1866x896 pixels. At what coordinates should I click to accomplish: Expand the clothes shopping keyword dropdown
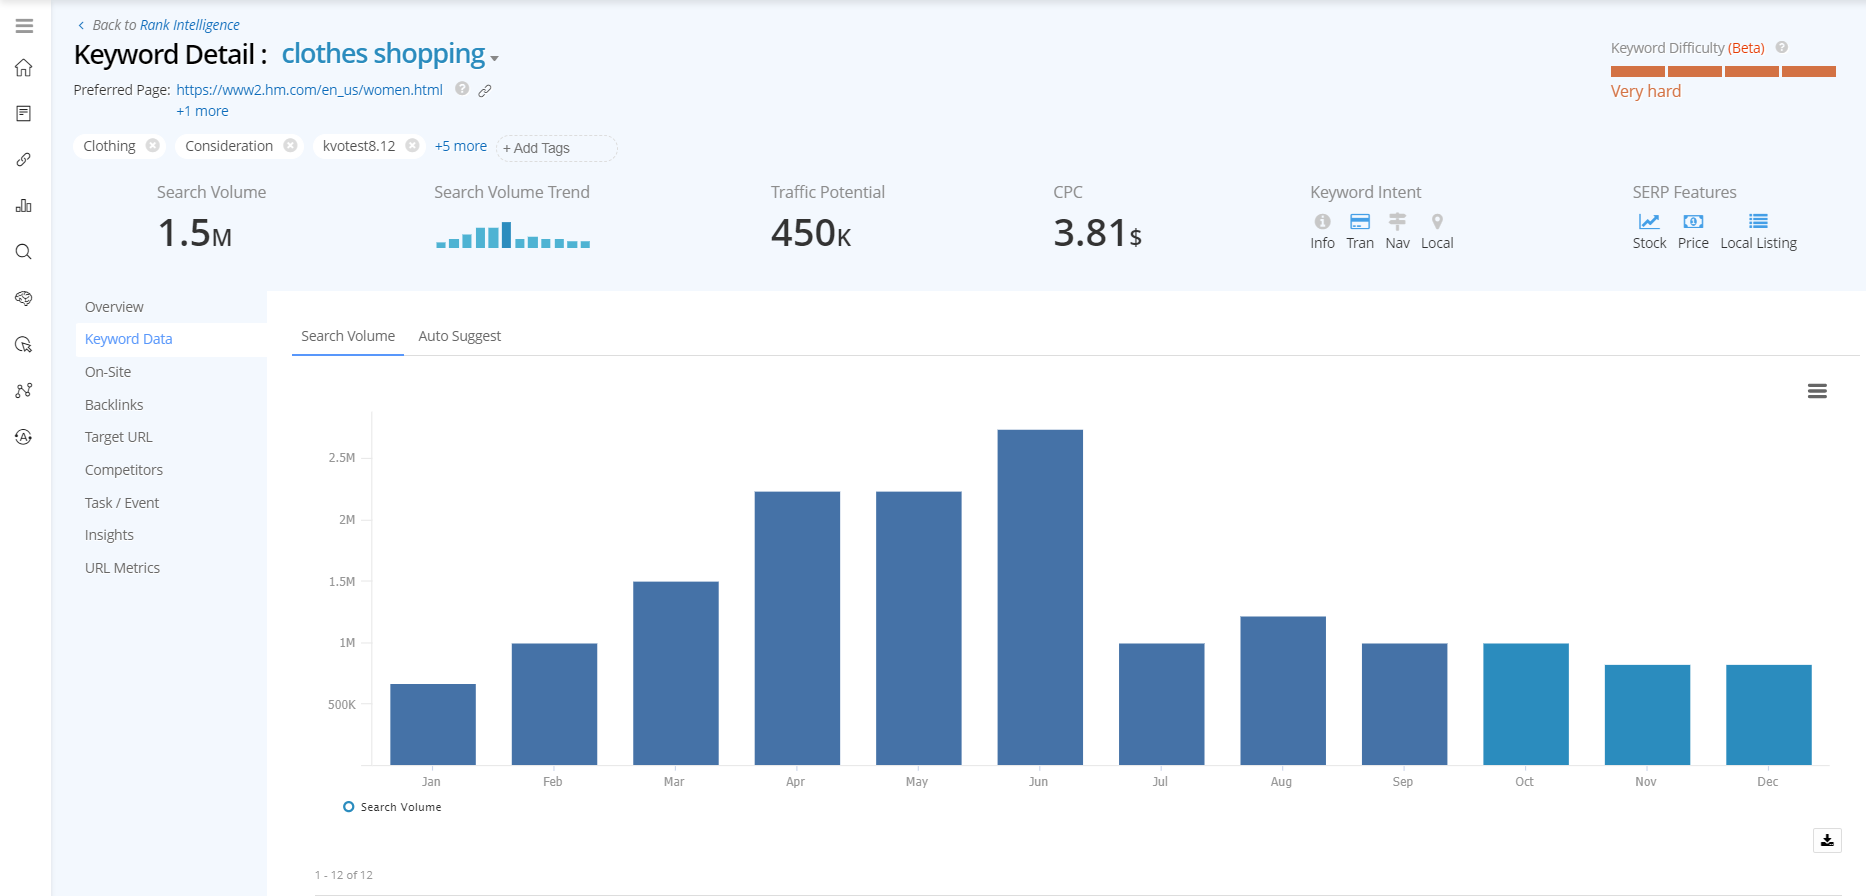pos(494,58)
